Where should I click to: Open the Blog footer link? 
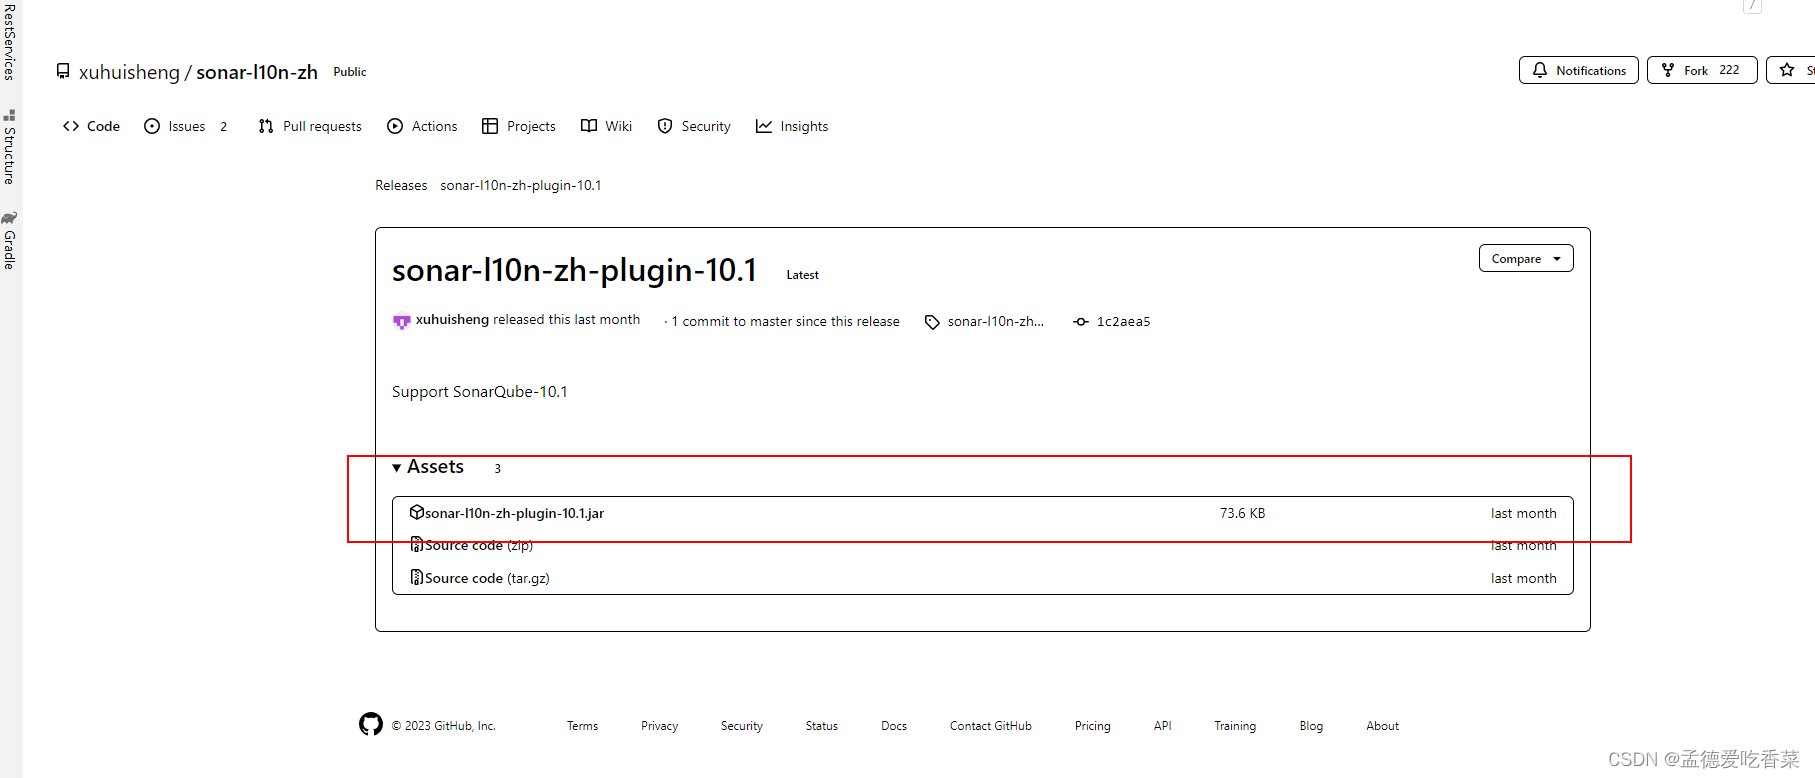[1311, 726]
